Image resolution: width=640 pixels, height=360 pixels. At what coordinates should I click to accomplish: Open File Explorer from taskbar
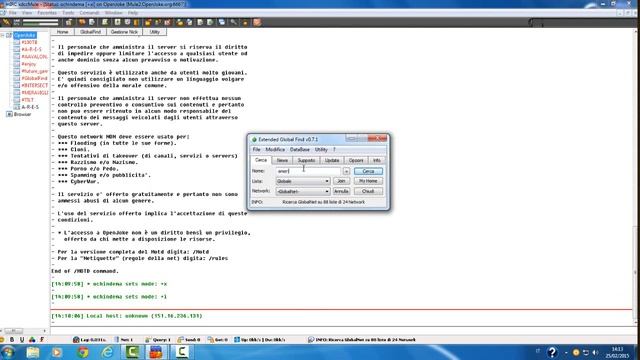[33, 352]
